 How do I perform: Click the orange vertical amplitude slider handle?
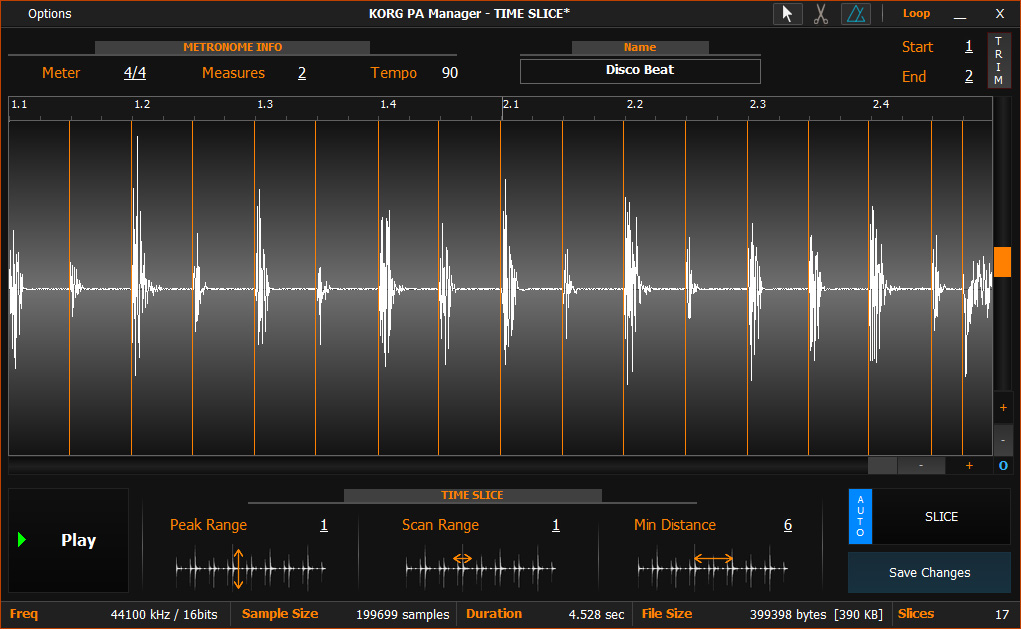[x=1002, y=262]
